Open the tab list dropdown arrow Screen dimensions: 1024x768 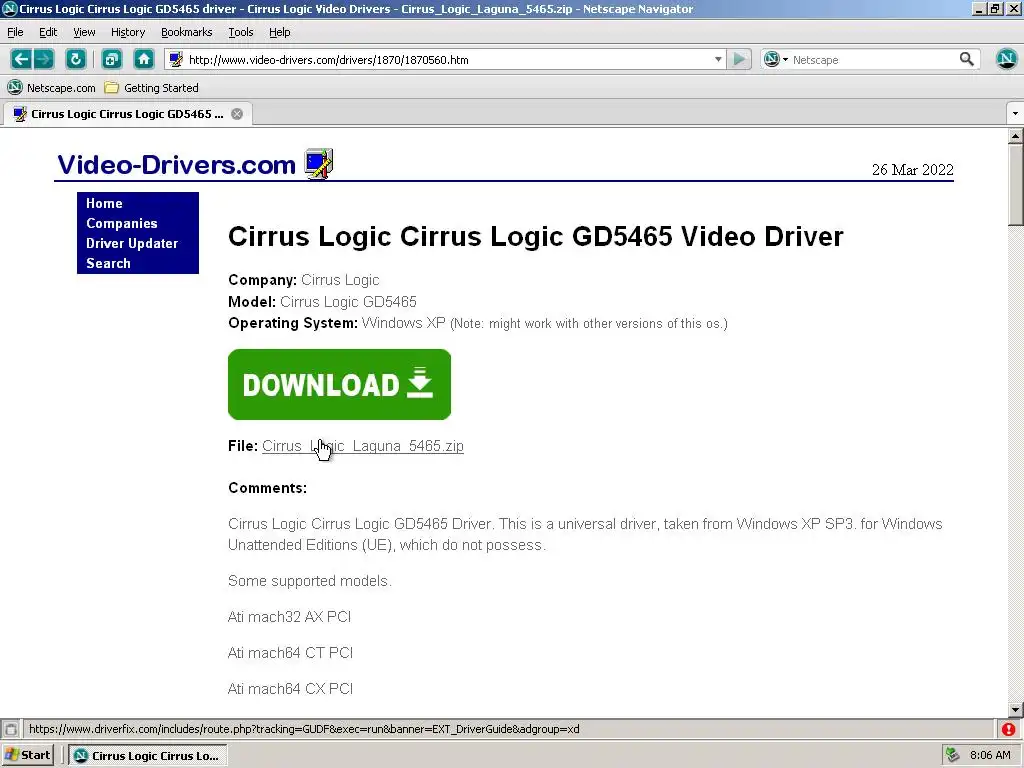coord(1015,114)
